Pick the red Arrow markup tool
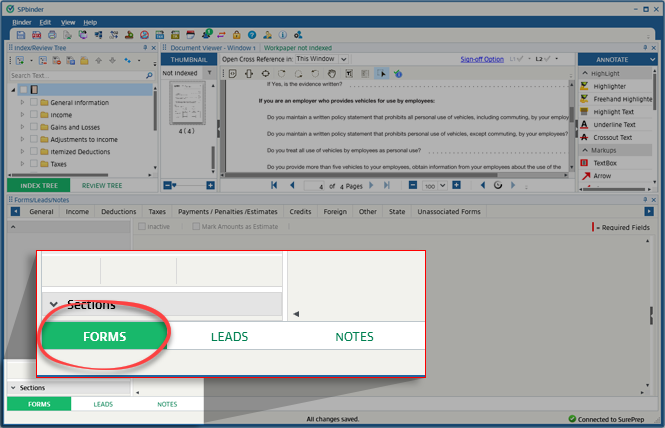This screenshot has height=428, width=665. click(601, 176)
